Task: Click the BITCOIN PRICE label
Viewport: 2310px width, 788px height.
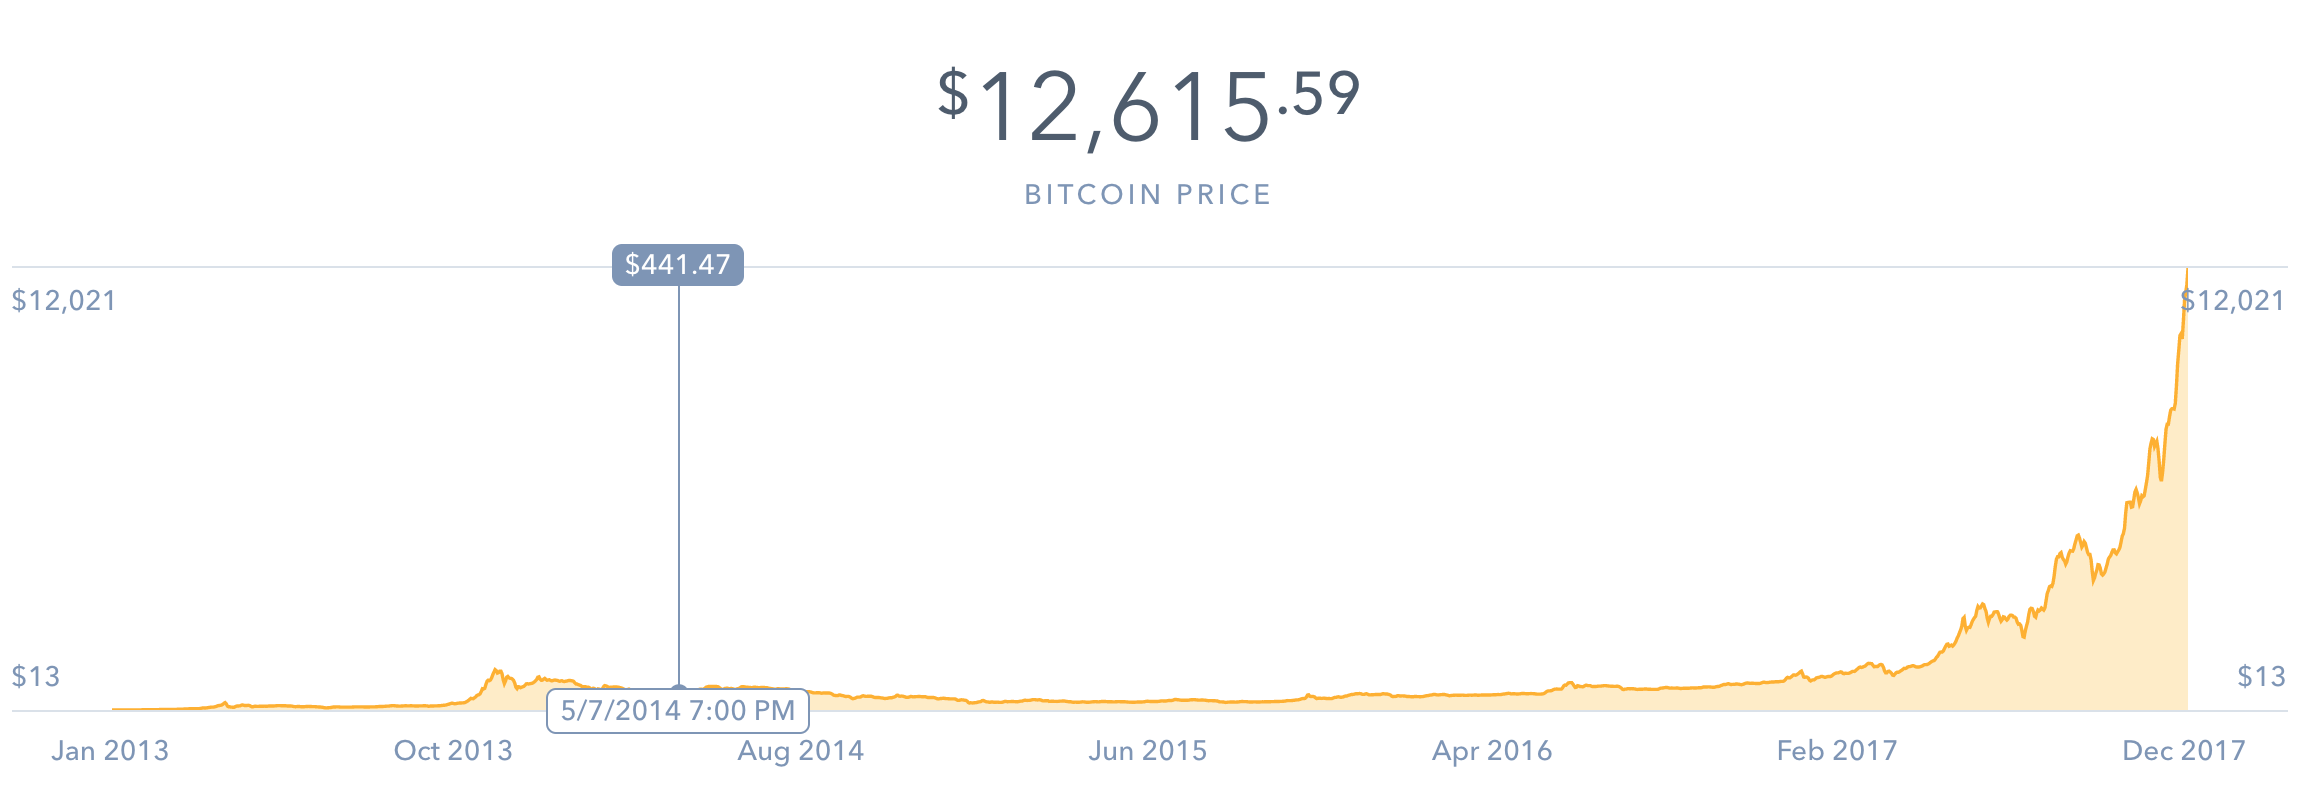Action: [x=1147, y=194]
